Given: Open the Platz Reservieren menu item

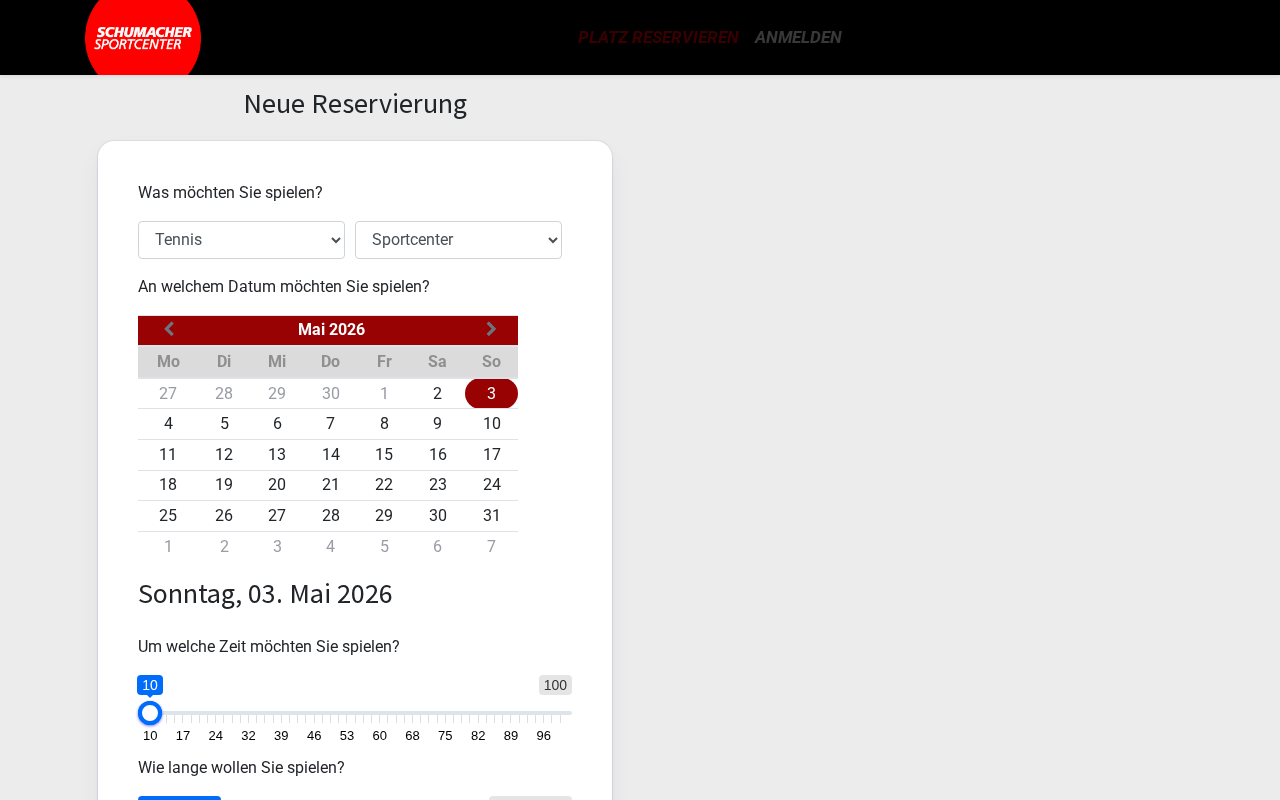Looking at the screenshot, I should click(658, 37).
